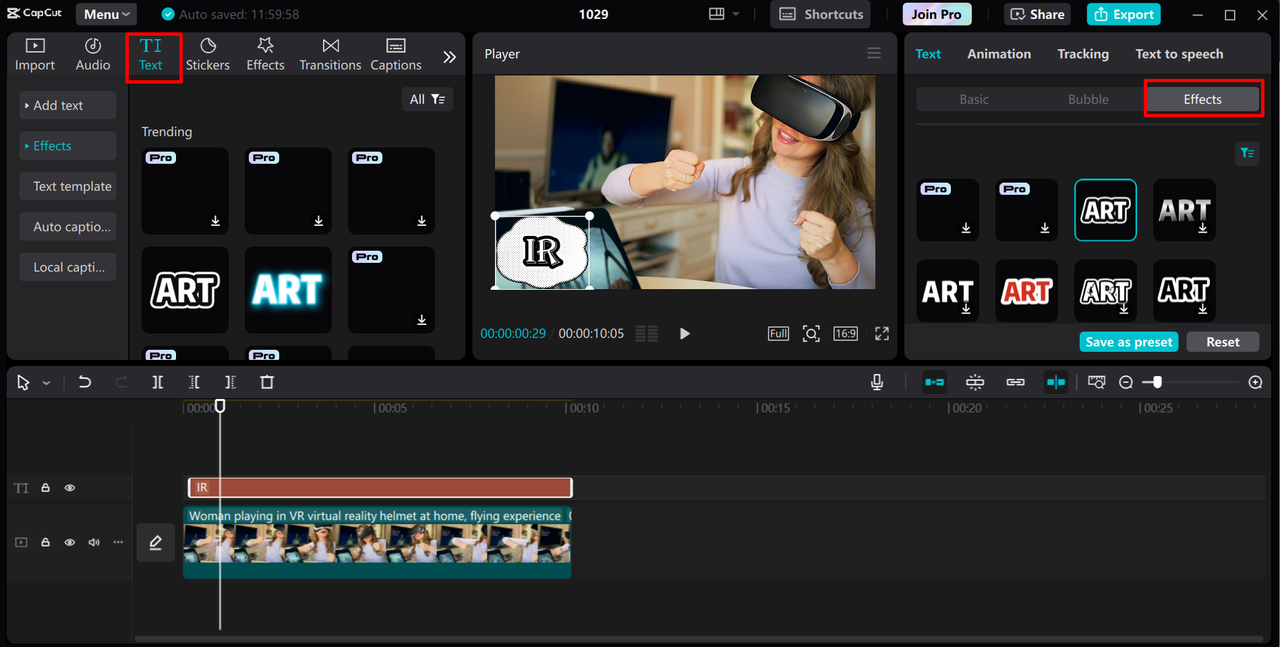
Task: Open the Text template category
Action: click(x=68, y=186)
